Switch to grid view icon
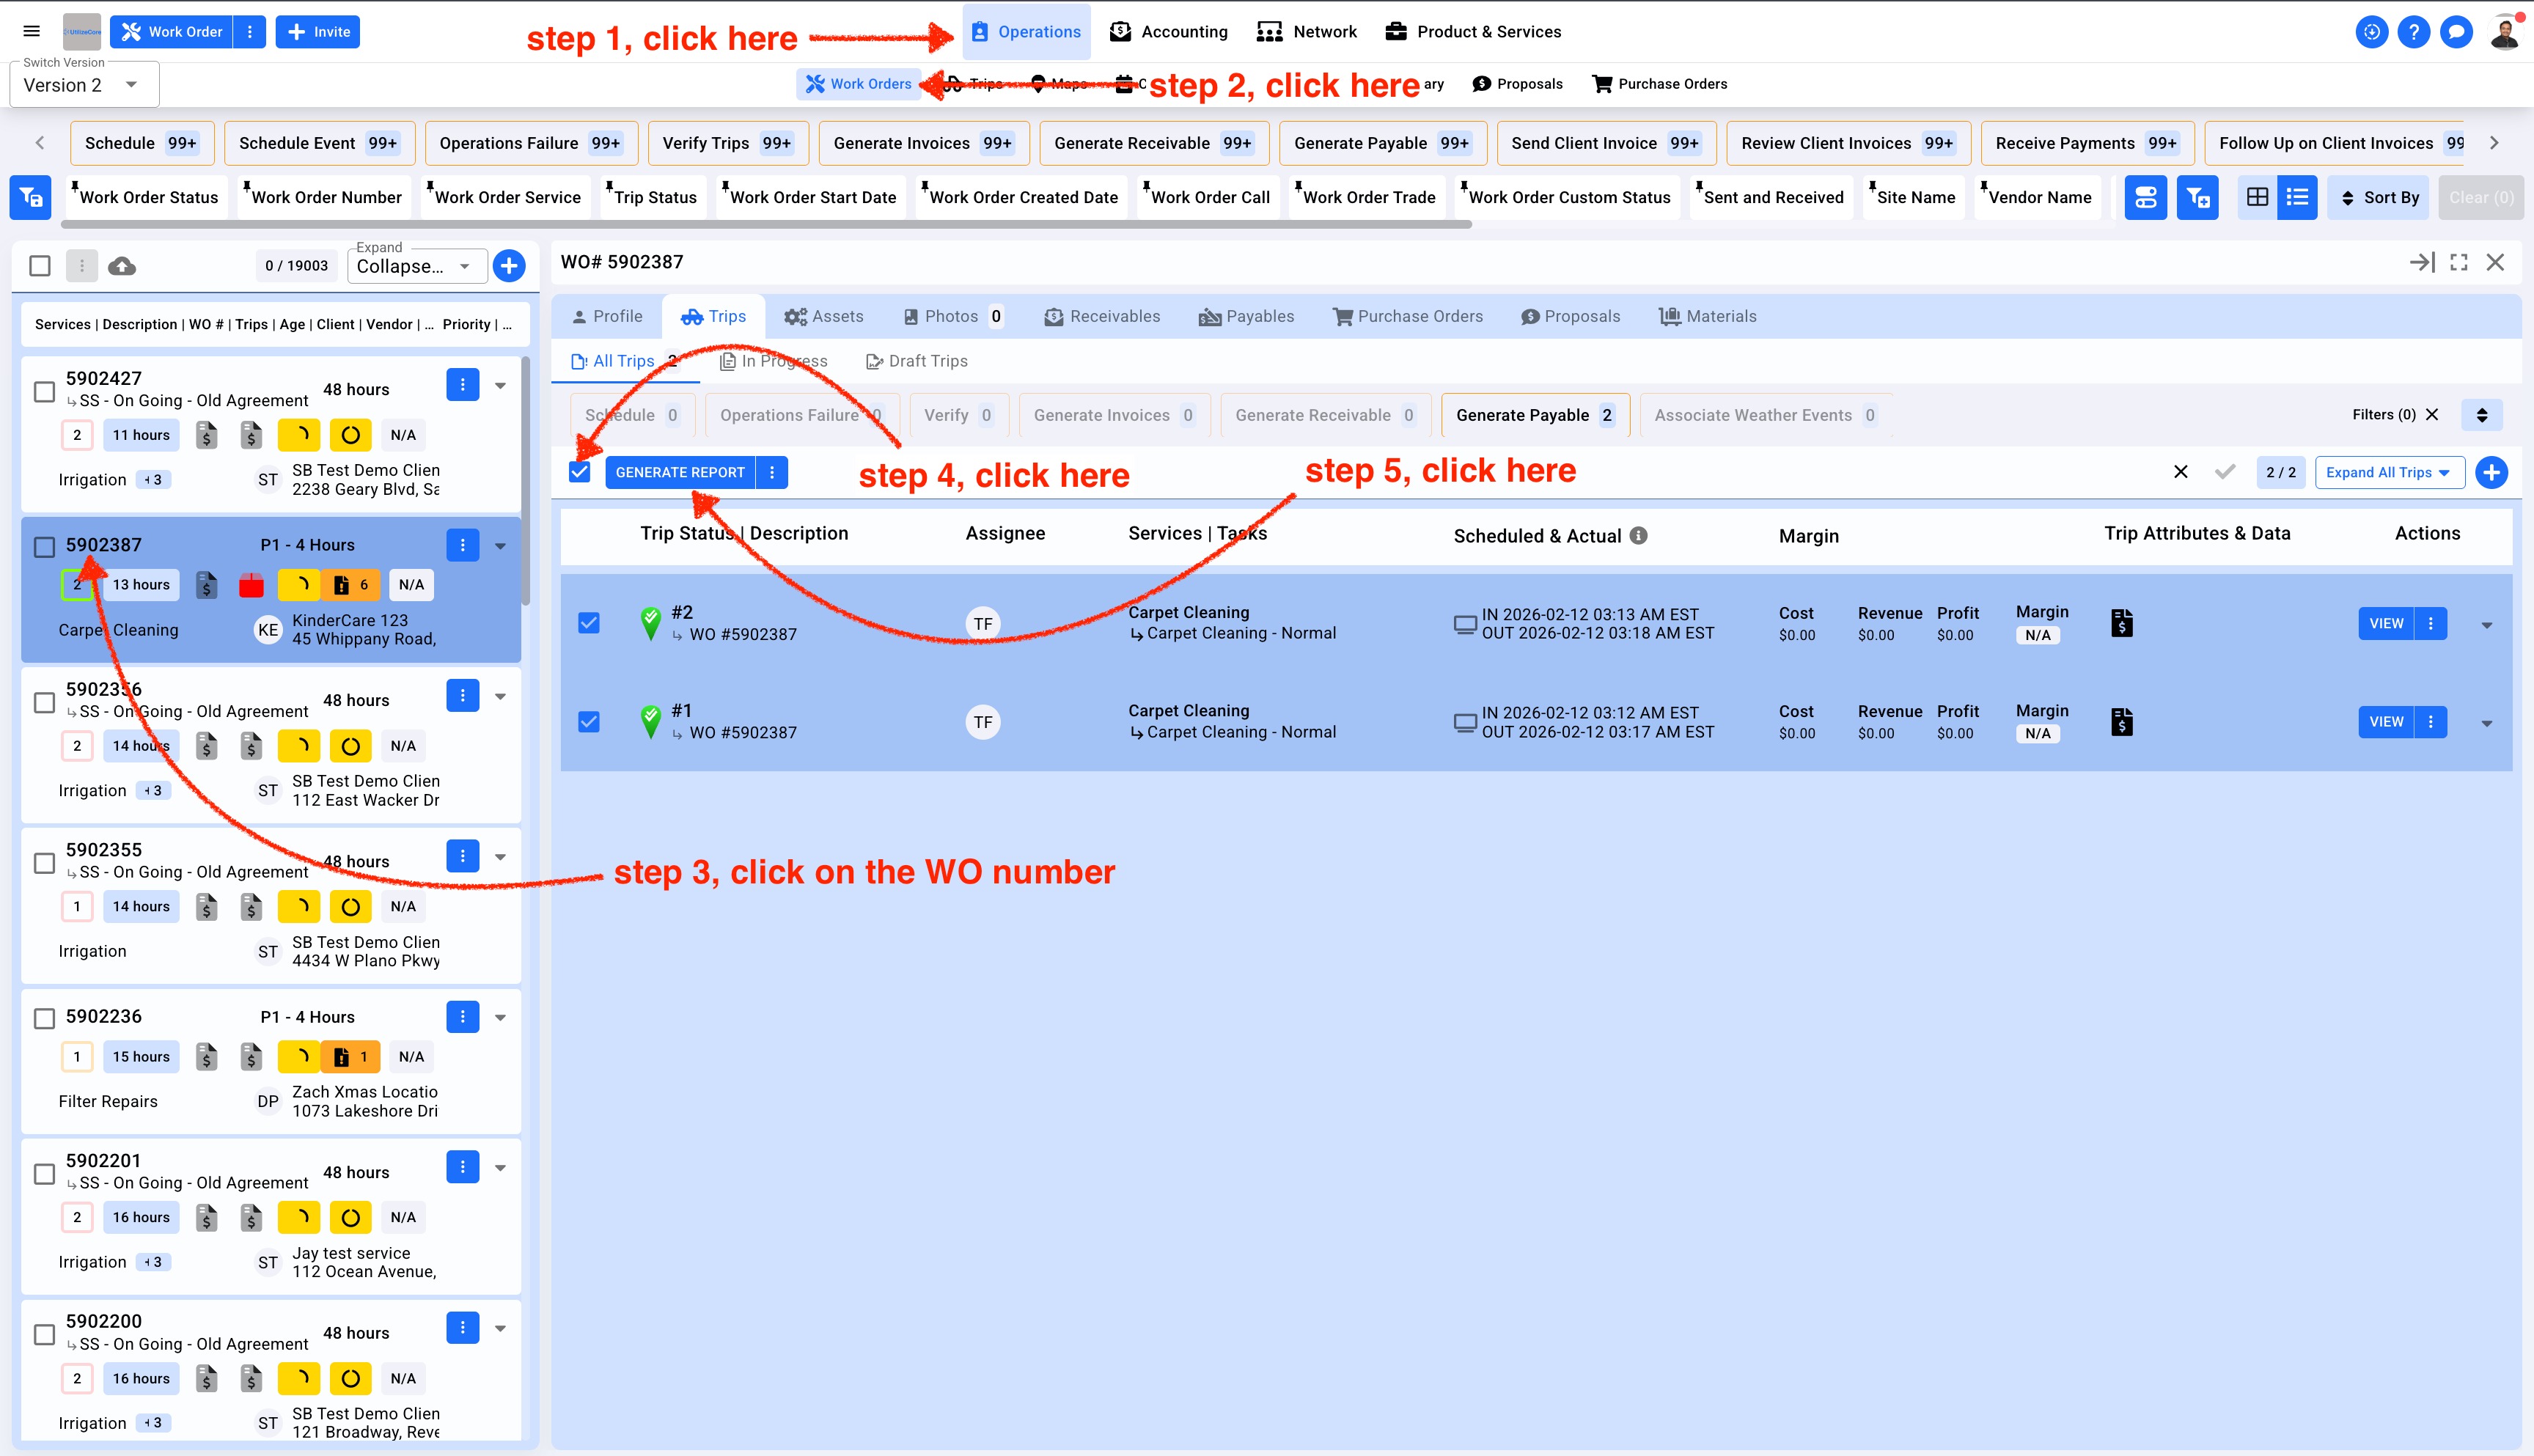This screenshot has height=1456, width=2534. [x=2257, y=197]
